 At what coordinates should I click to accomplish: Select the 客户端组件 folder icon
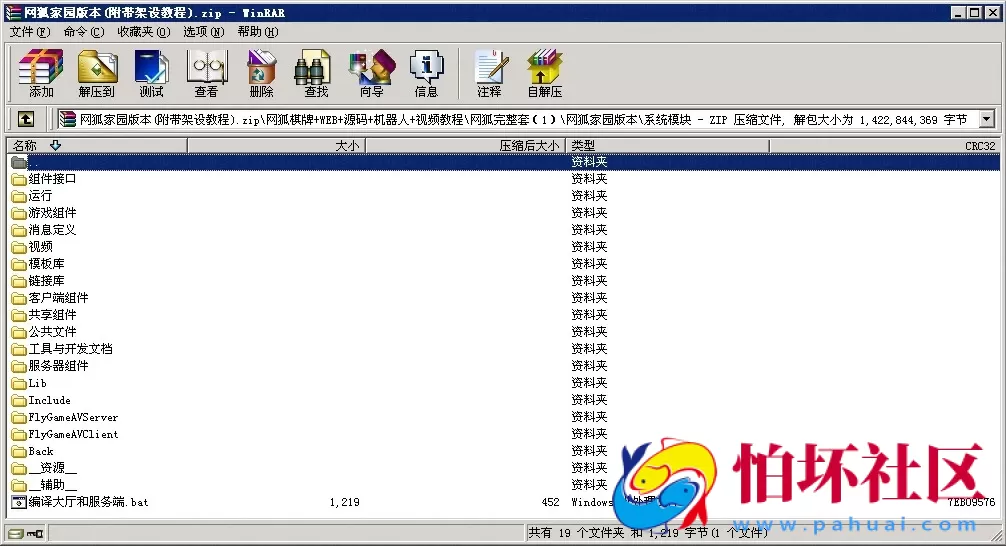tap(19, 298)
